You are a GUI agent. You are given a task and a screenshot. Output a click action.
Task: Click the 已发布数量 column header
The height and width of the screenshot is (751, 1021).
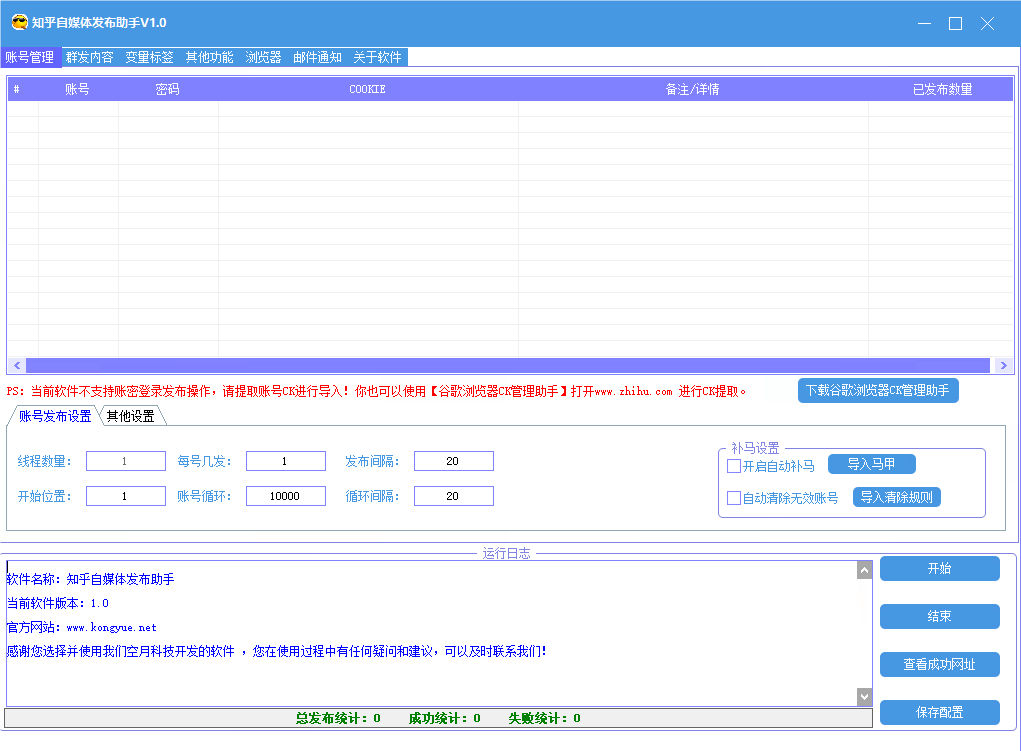point(942,89)
